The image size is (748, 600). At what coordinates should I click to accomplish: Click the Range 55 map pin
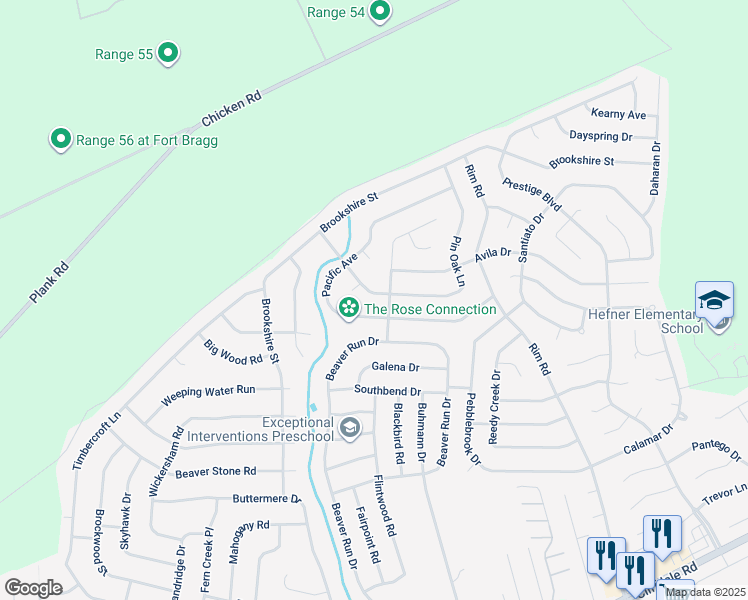point(168,53)
